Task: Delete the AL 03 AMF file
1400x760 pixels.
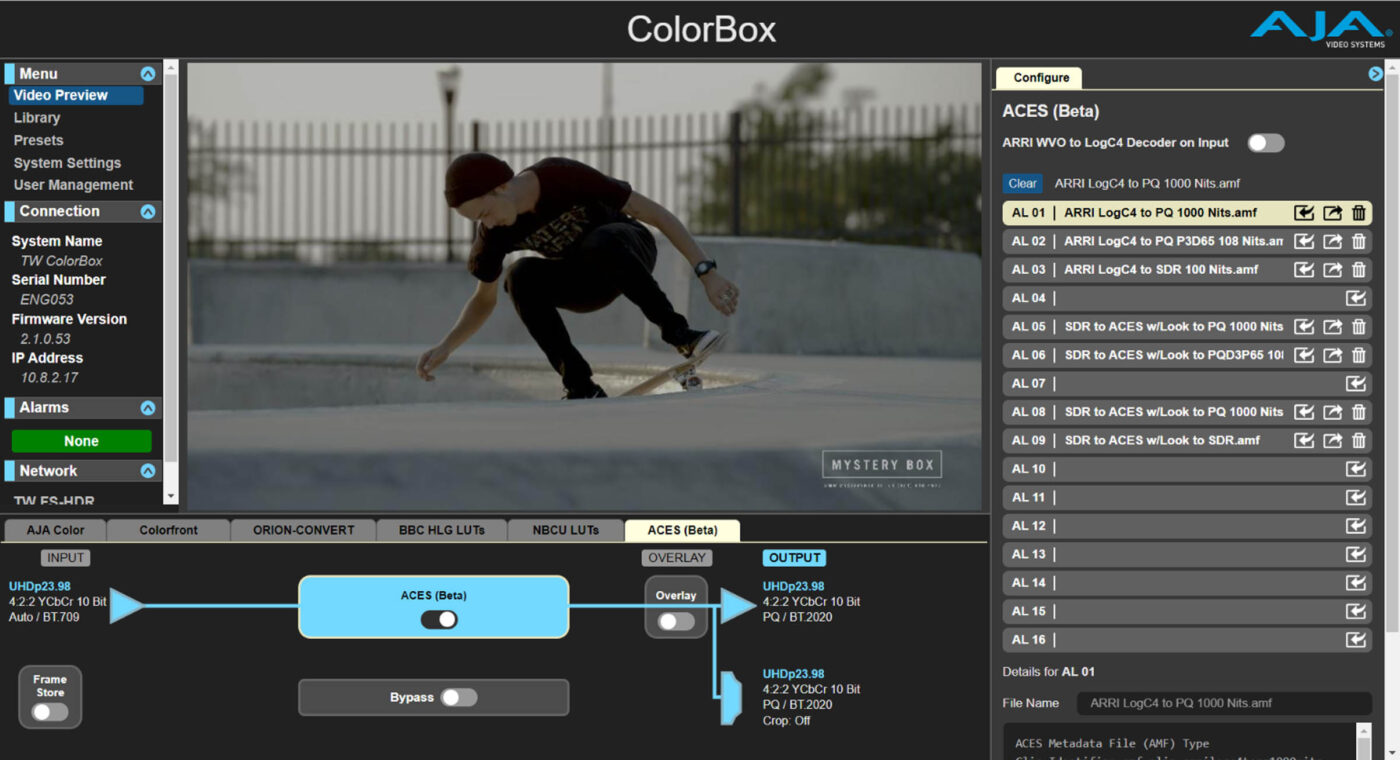Action: tap(1359, 269)
